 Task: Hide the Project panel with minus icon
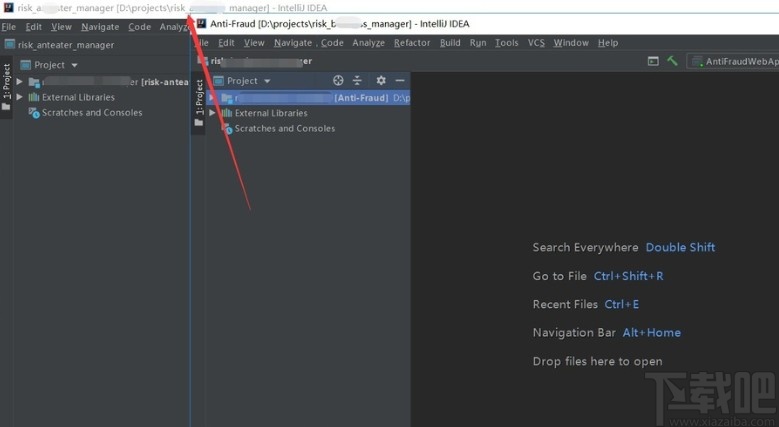[400, 81]
